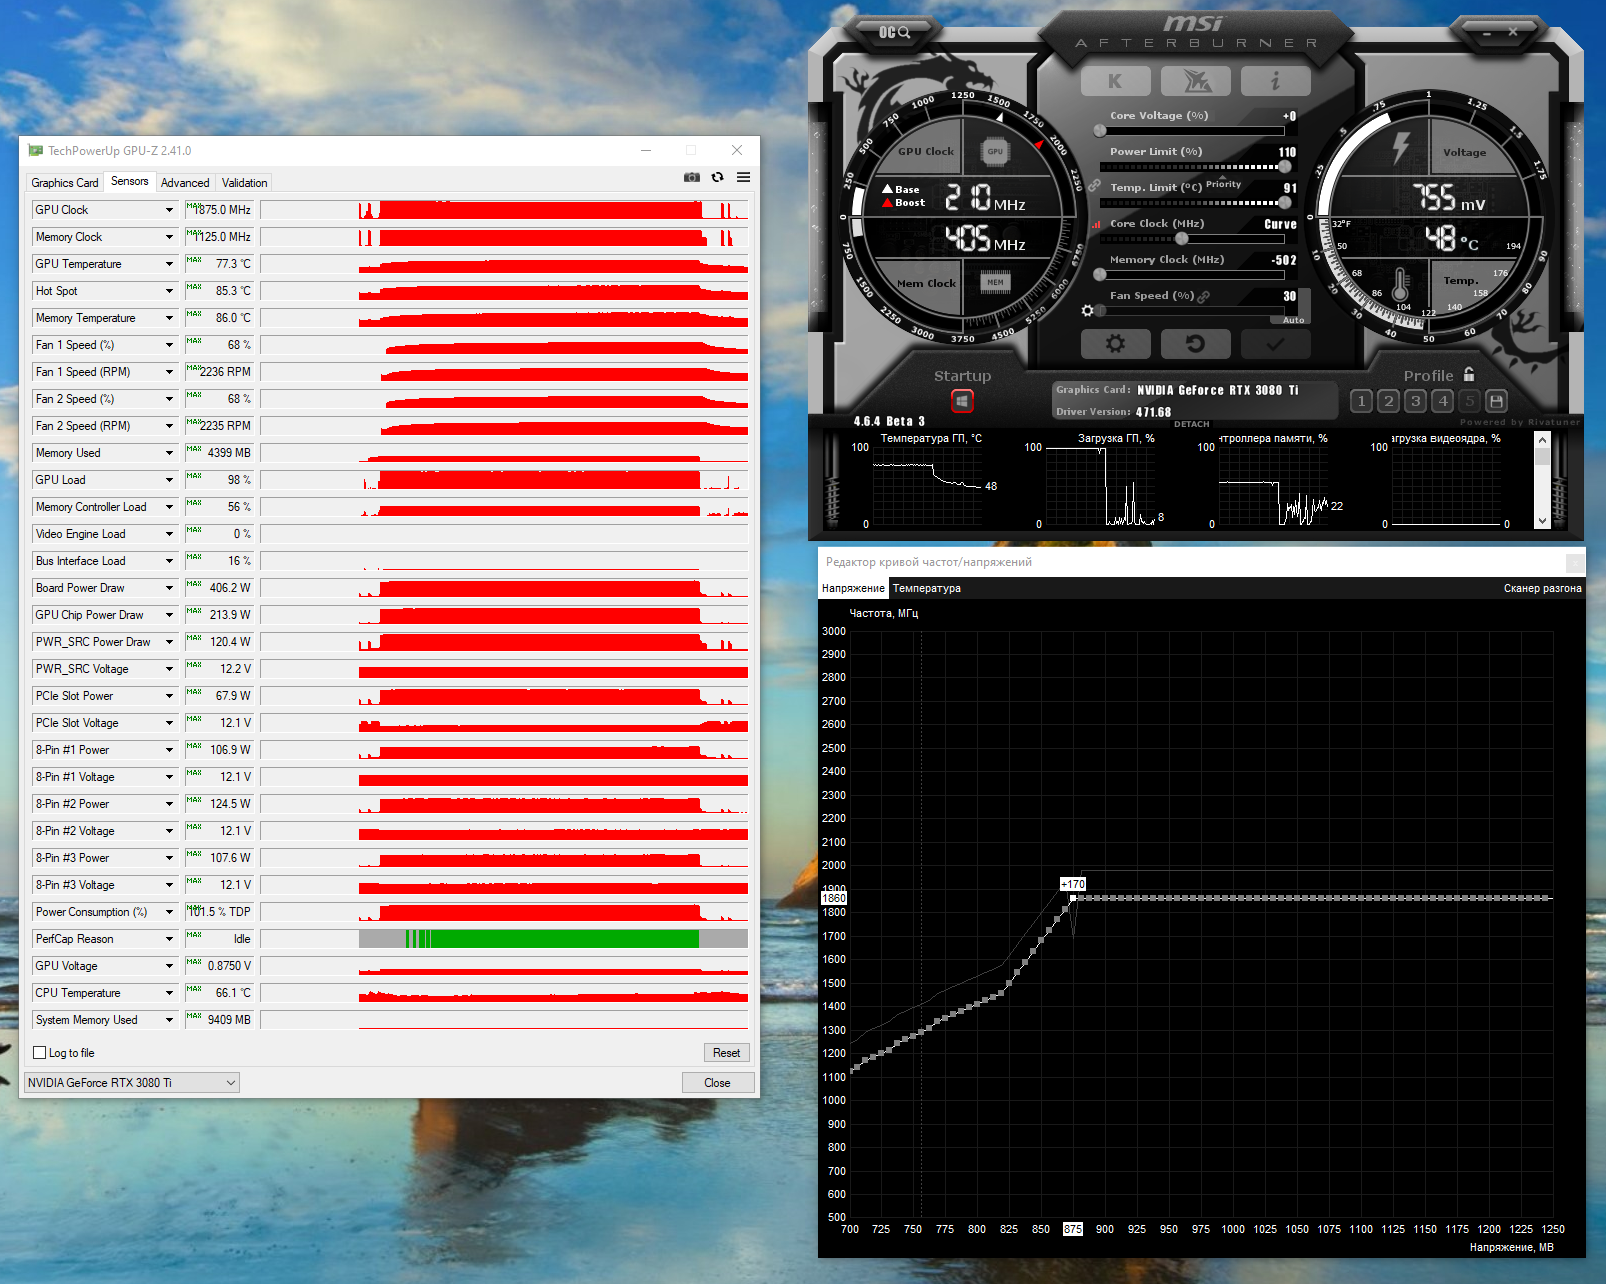Screen dimensions: 1606x1284
Task: Toggle Afterburner Startup with Windows button
Action: tap(962, 401)
